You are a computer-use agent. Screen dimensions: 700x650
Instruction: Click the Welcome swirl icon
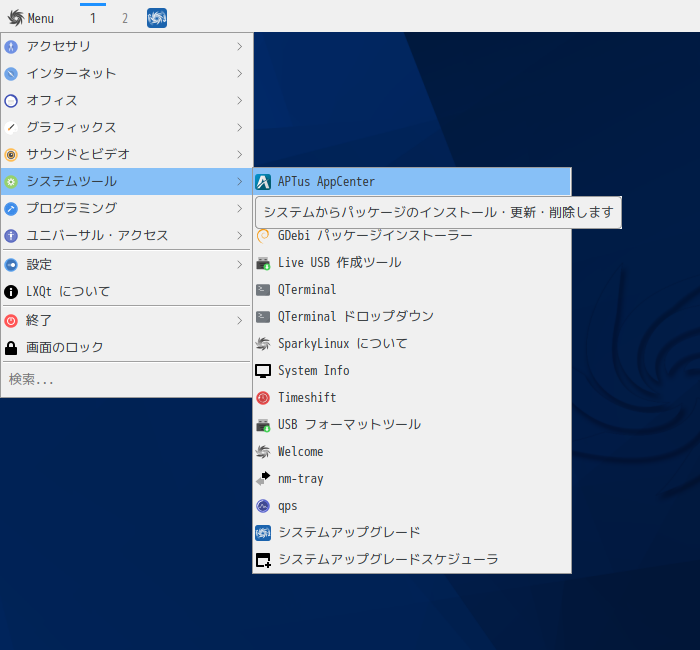click(x=263, y=451)
